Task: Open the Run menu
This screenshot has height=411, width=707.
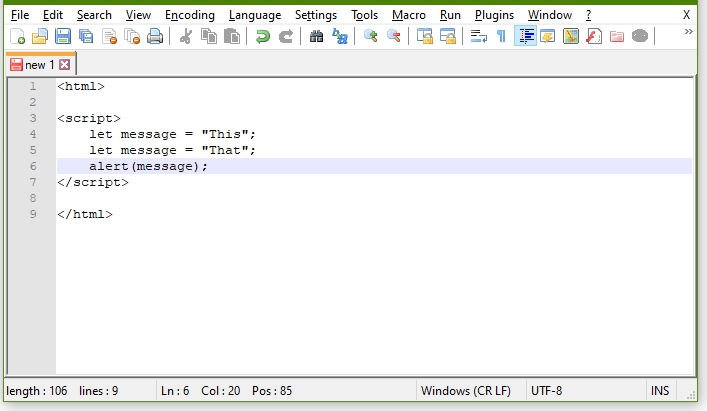Action: click(450, 15)
